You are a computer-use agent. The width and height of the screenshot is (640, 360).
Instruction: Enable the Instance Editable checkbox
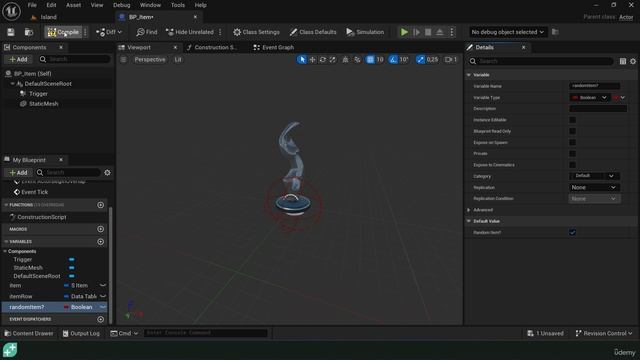click(x=573, y=120)
